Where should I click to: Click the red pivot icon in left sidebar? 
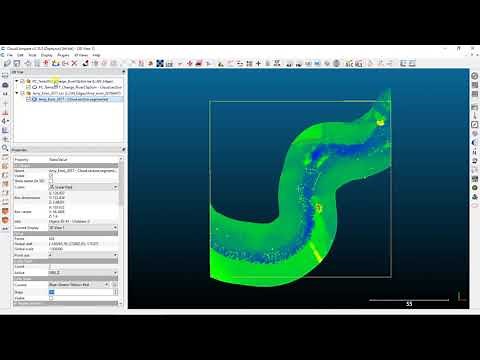point(5,112)
